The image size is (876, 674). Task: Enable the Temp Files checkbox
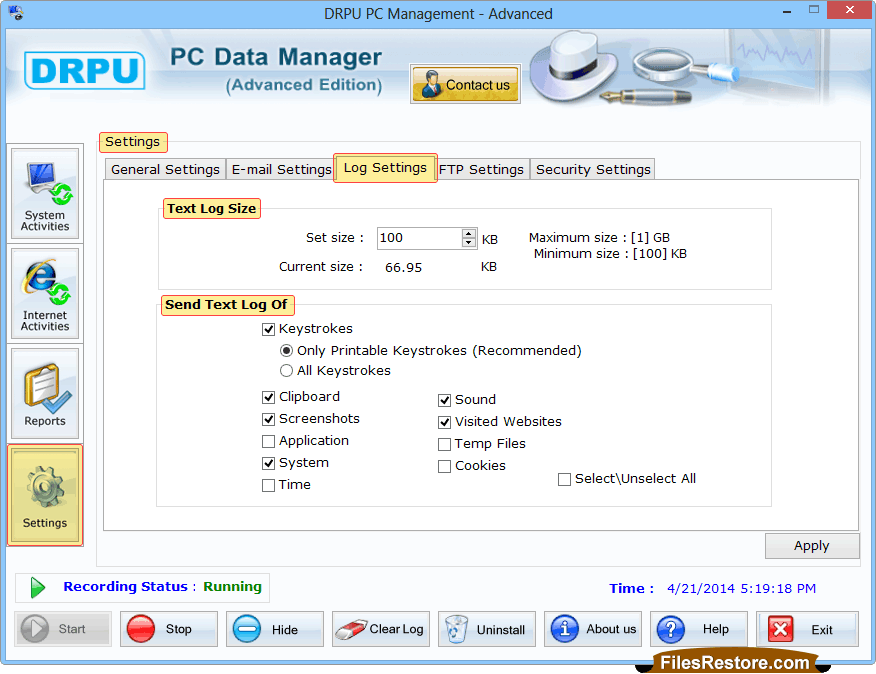pos(445,444)
